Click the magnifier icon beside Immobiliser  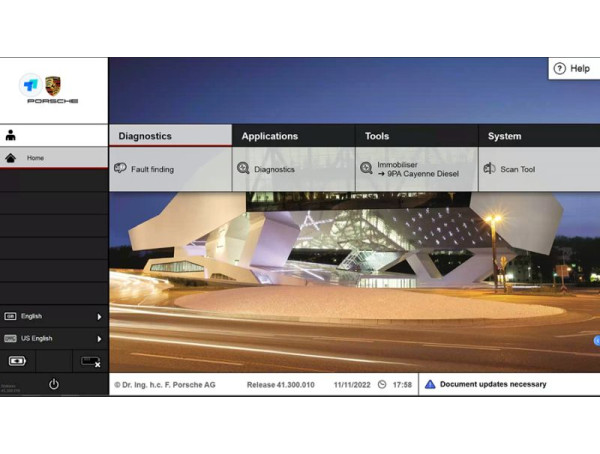coord(366,169)
